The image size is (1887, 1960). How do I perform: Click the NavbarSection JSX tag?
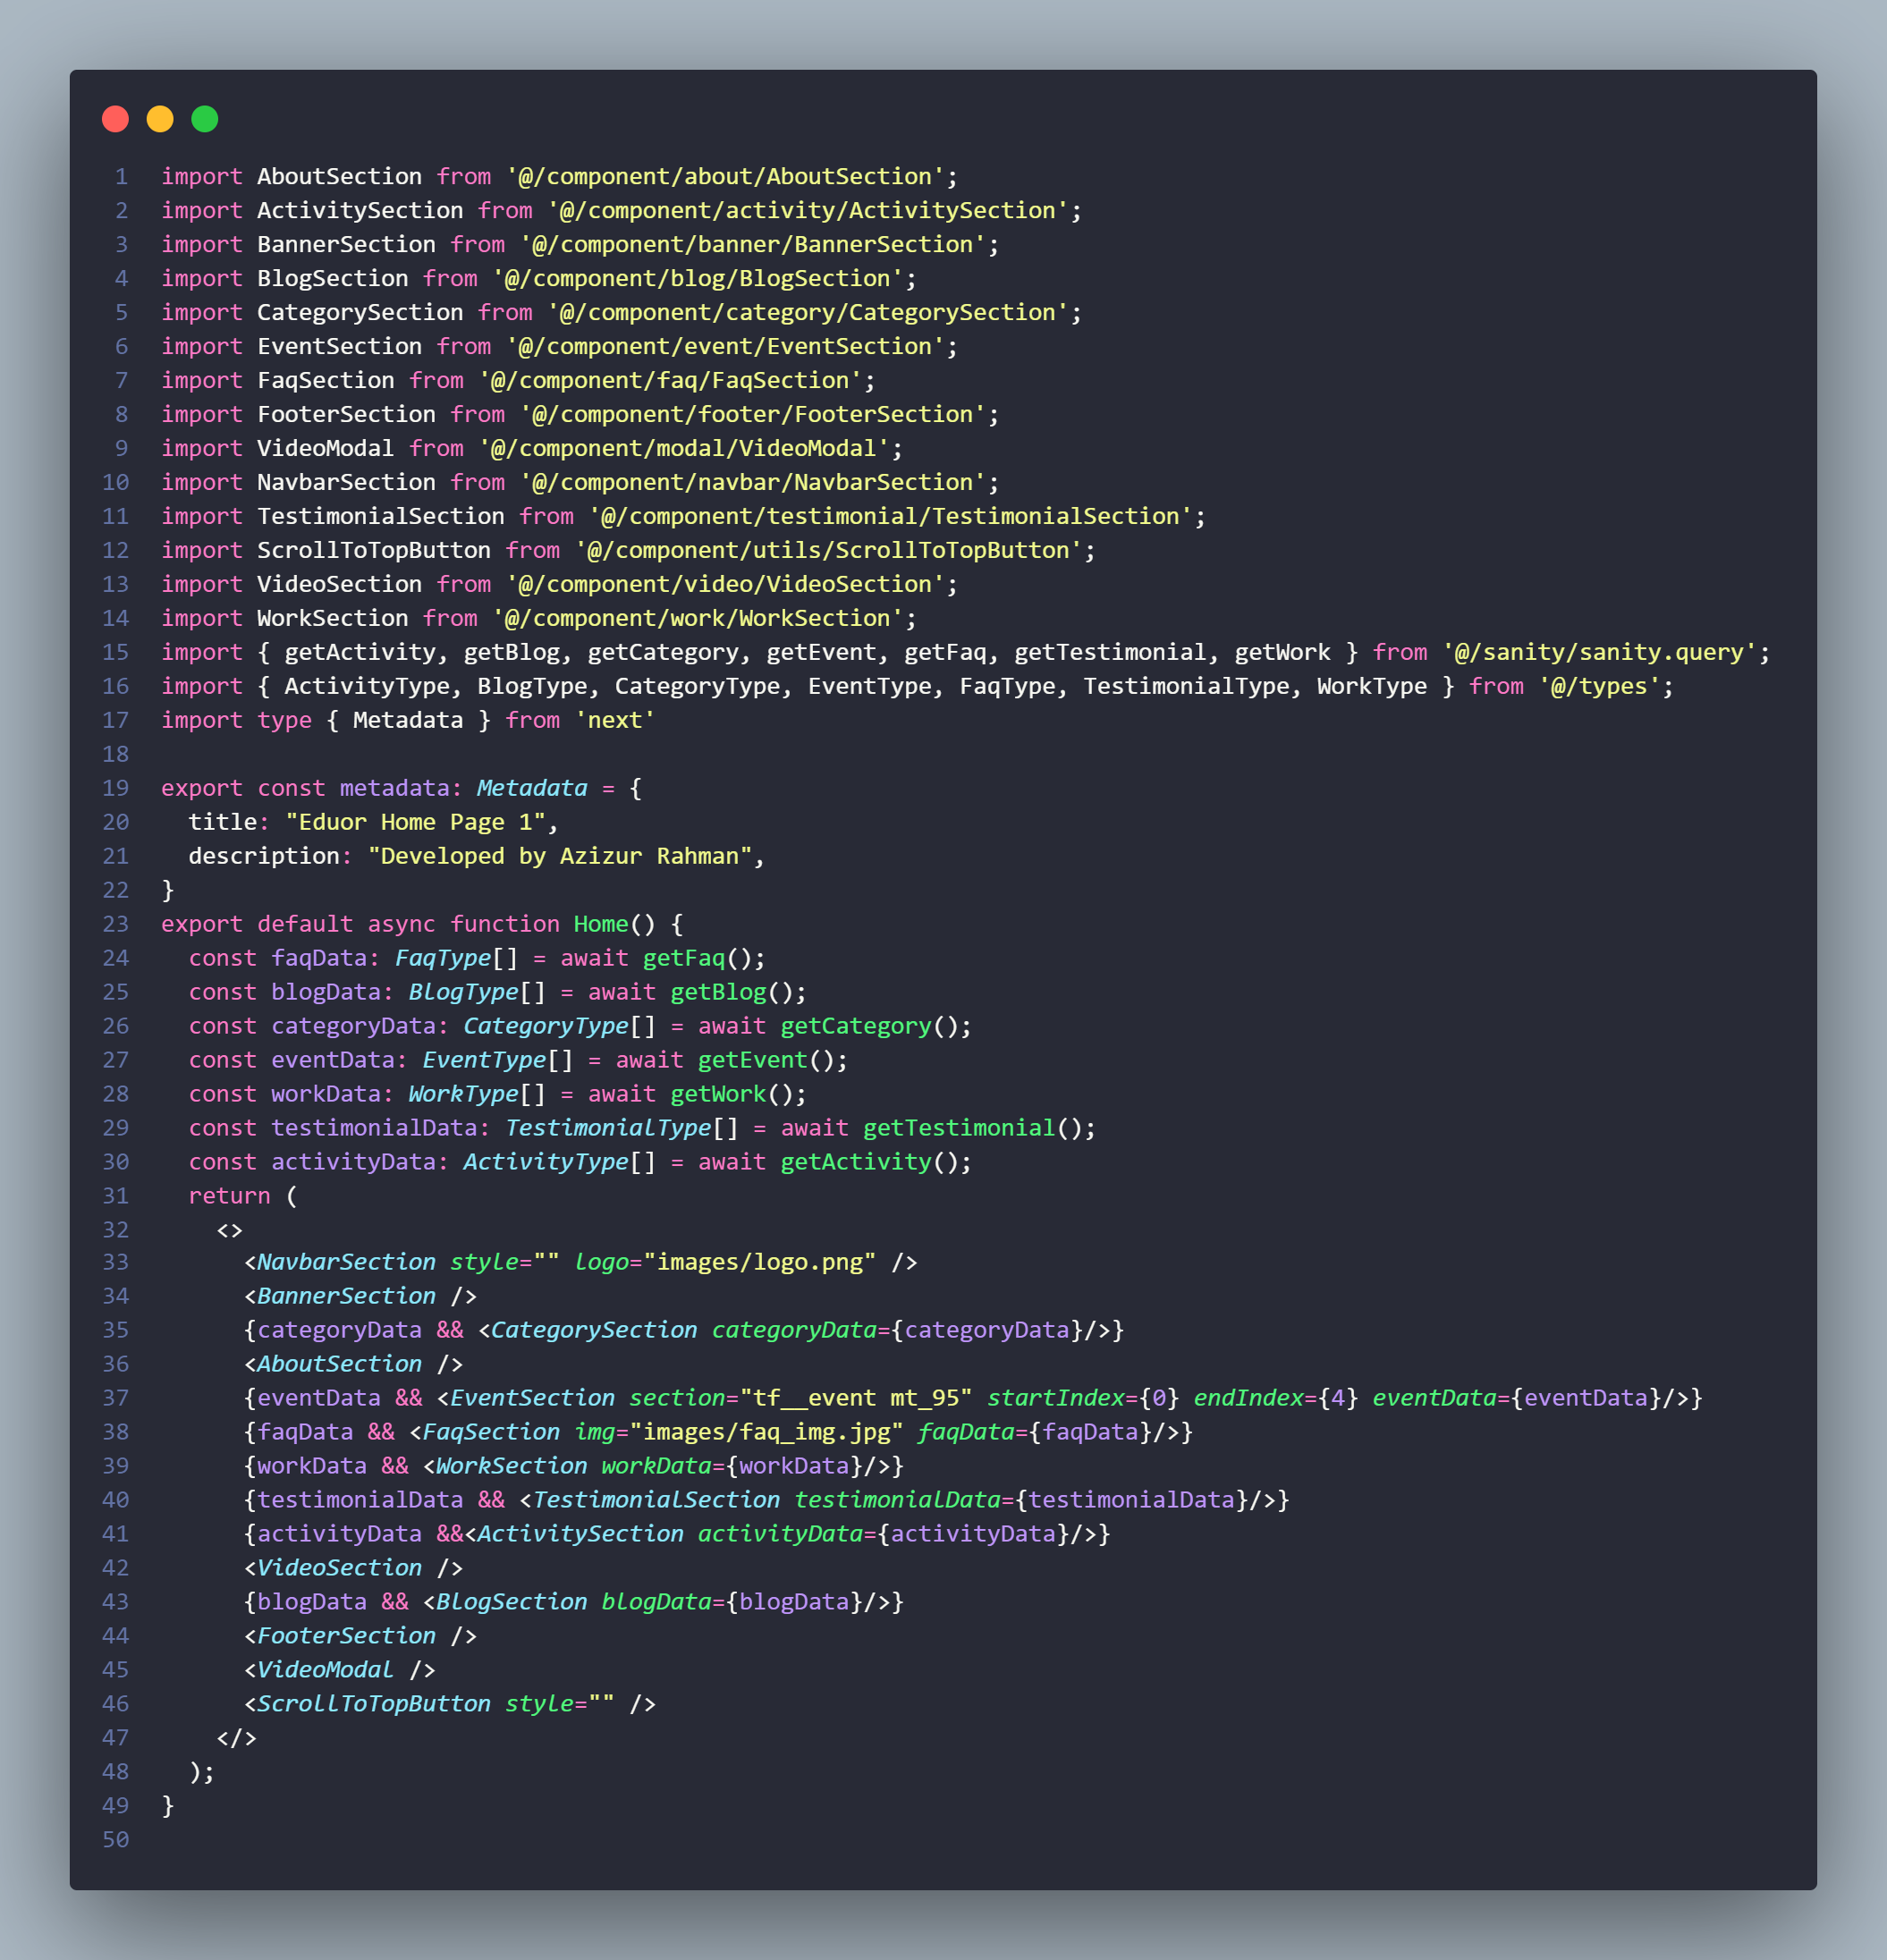click(346, 1262)
